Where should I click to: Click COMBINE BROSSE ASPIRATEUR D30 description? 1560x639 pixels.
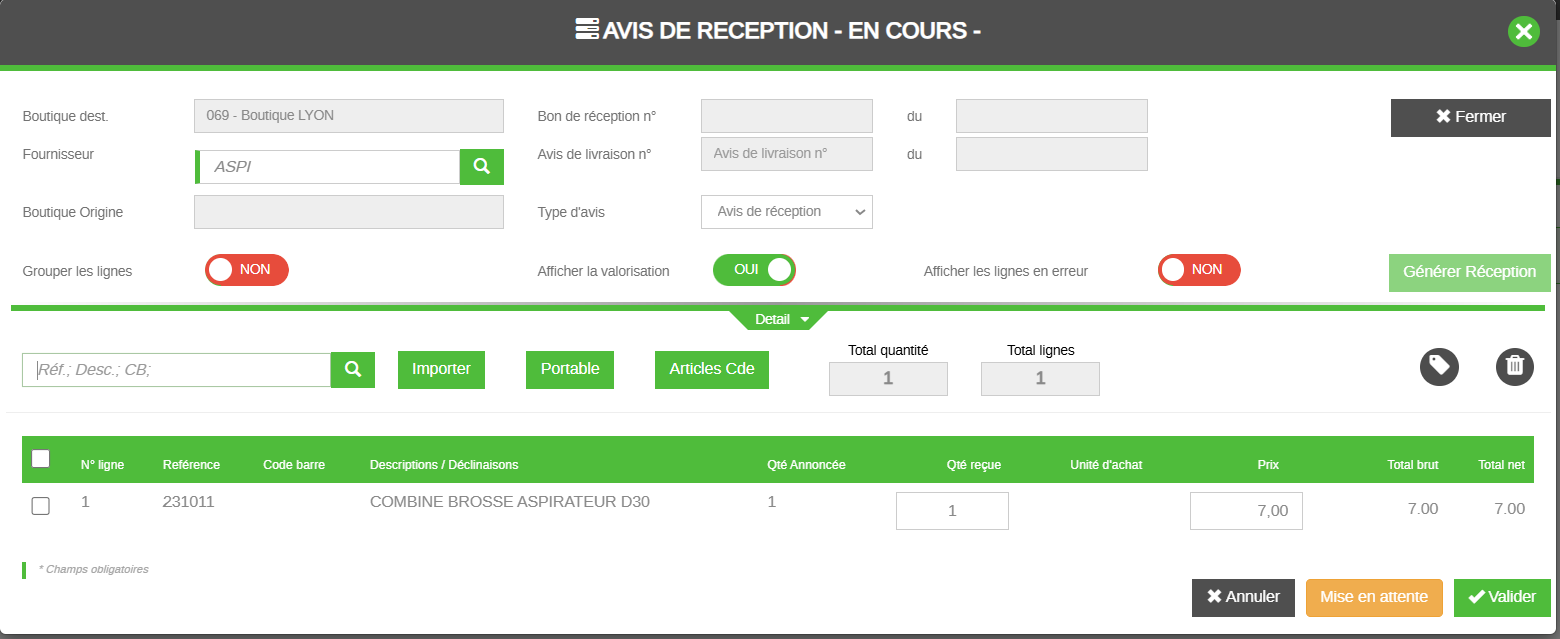[510, 502]
